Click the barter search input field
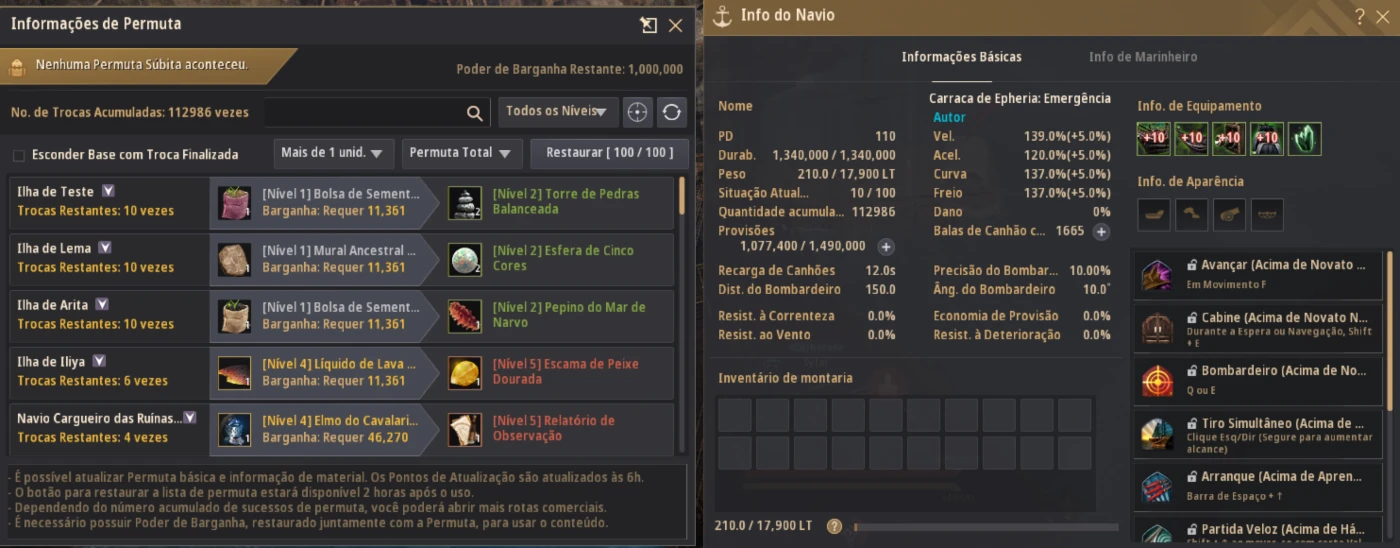This screenshot has width=1400, height=548. click(x=365, y=112)
